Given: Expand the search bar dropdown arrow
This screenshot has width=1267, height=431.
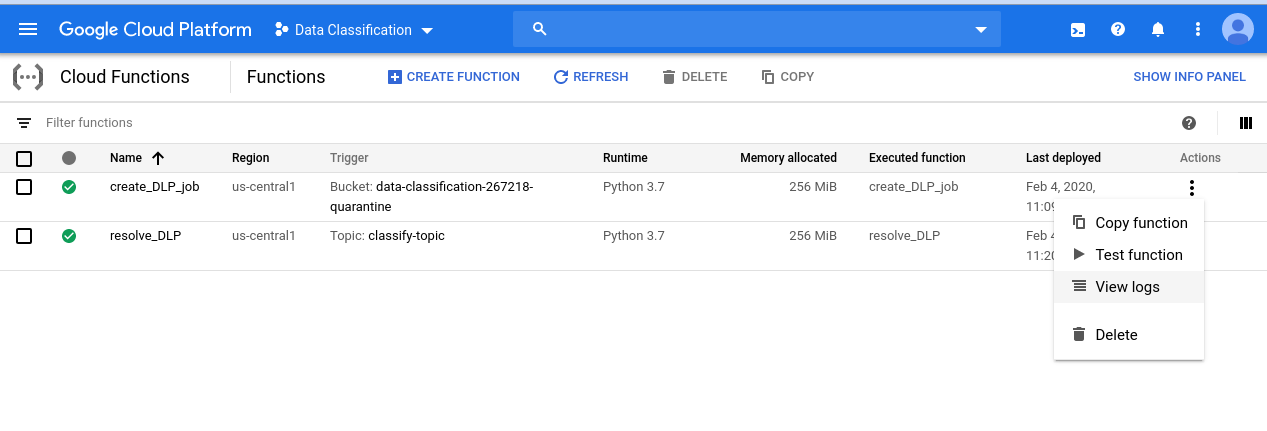Looking at the screenshot, I should click(980, 30).
